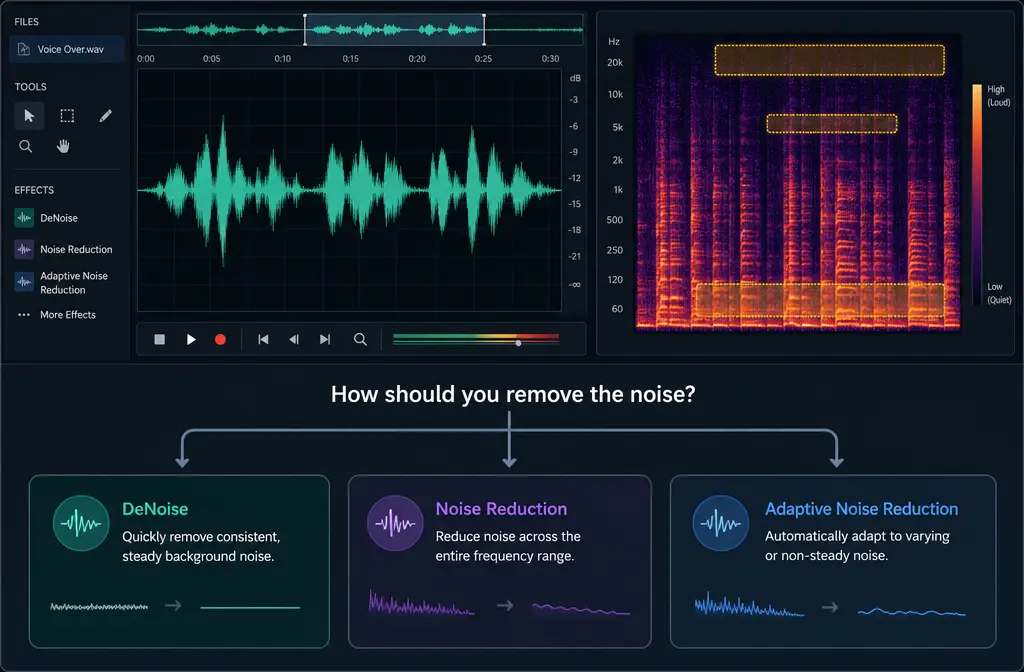Select the hand pan tool

tap(63, 146)
